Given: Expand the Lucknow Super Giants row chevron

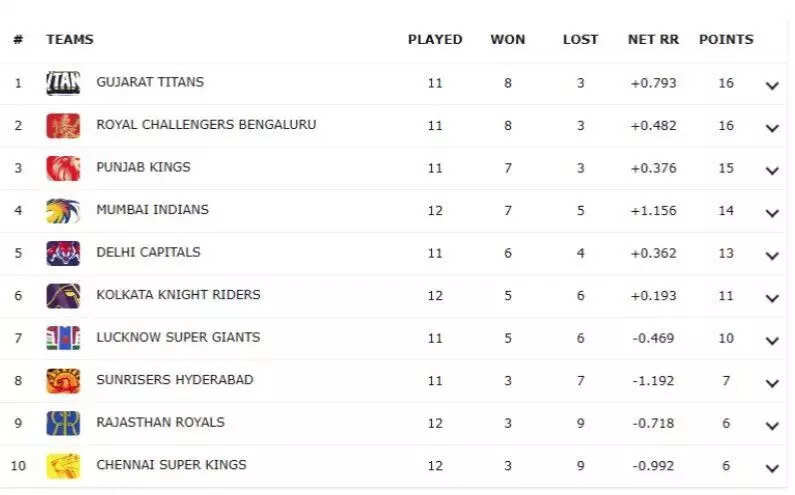Looking at the screenshot, I should [772, 341].
